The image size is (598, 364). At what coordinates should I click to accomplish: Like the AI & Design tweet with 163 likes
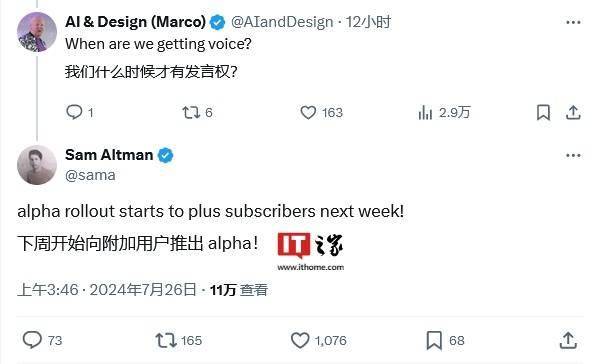[308, 113]
